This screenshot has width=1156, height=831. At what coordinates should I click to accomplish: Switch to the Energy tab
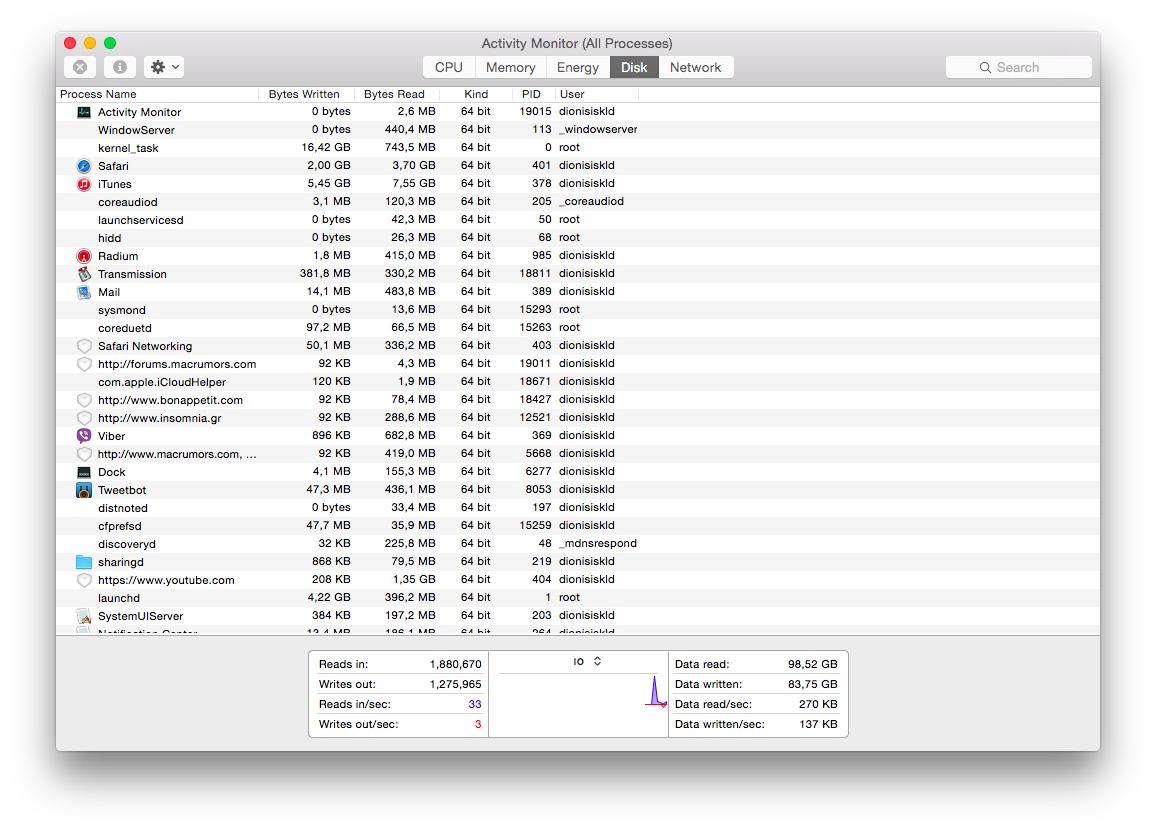pyautogui.click(x=578, y=67)
